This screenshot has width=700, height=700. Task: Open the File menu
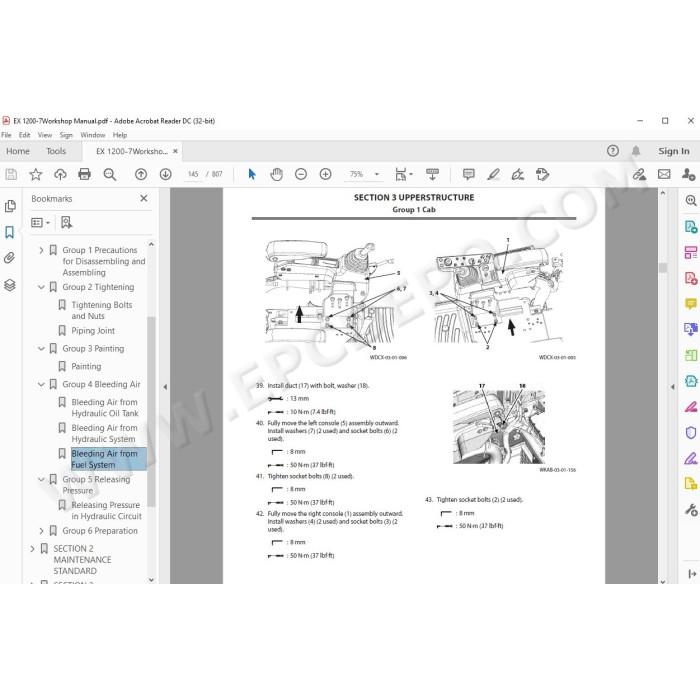point(6,135)
